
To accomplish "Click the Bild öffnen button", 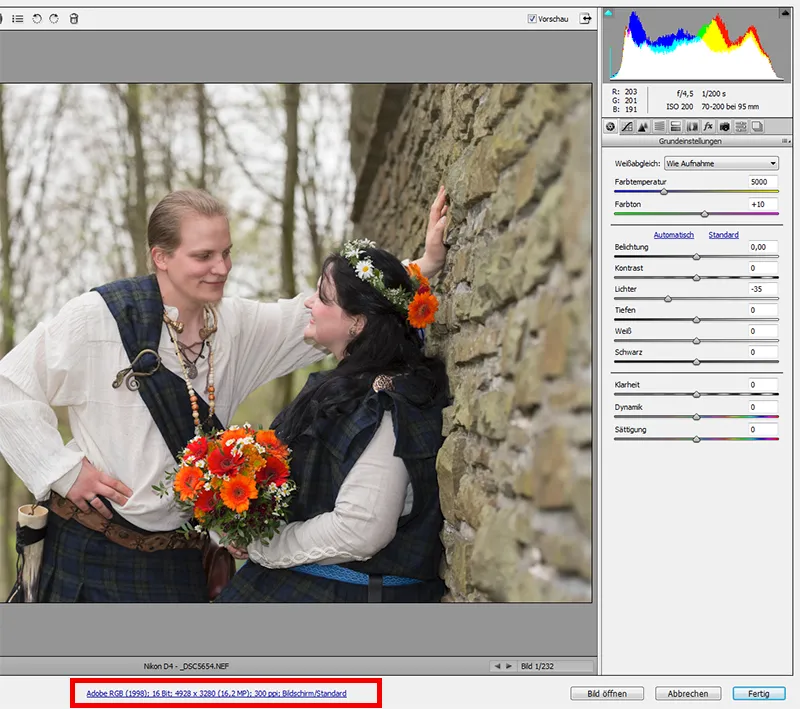I will coord(608,693).
